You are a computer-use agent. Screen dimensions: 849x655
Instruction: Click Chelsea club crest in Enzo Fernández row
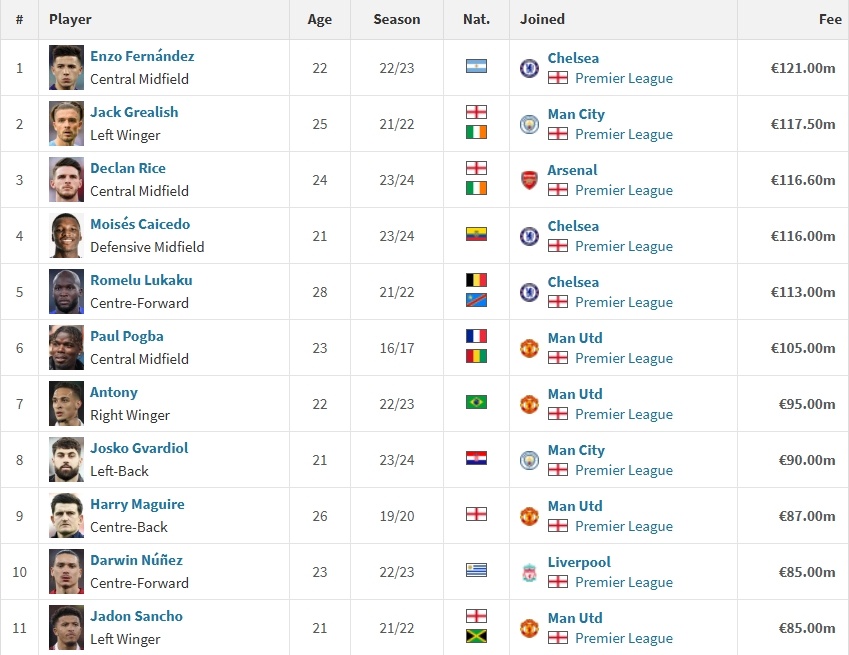[529, 68]
